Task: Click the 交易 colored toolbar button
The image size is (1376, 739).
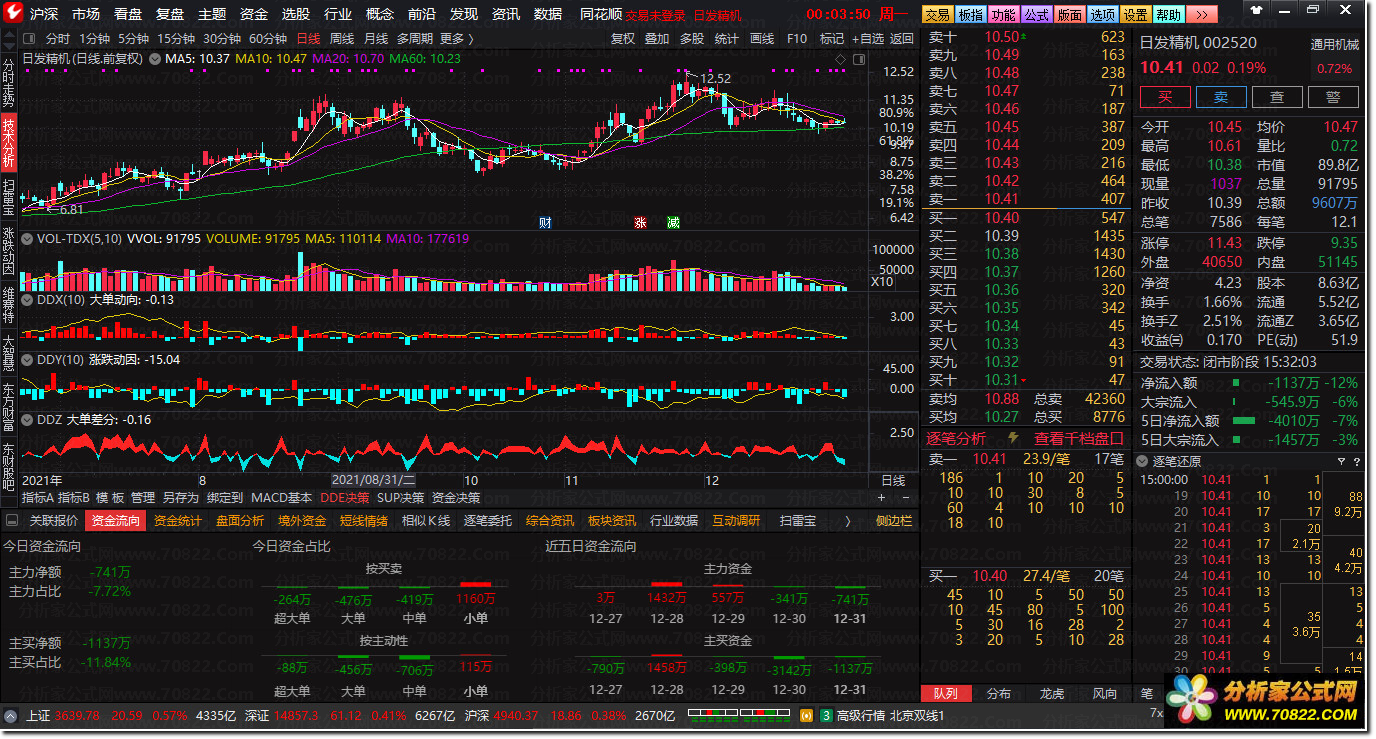Action: 937,15
